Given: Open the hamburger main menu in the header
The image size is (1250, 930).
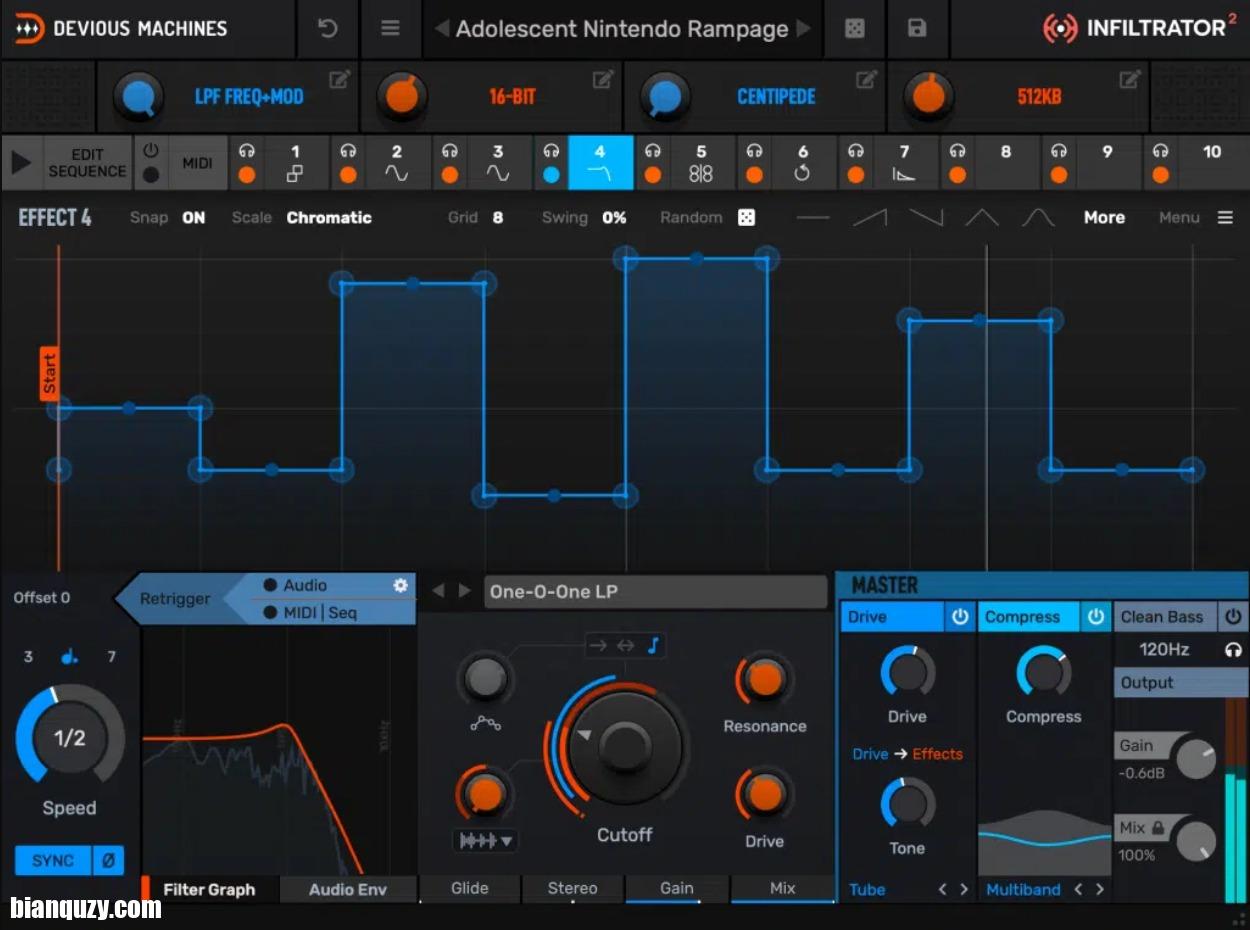Looking at the screenshot, I should pos(391,29).
